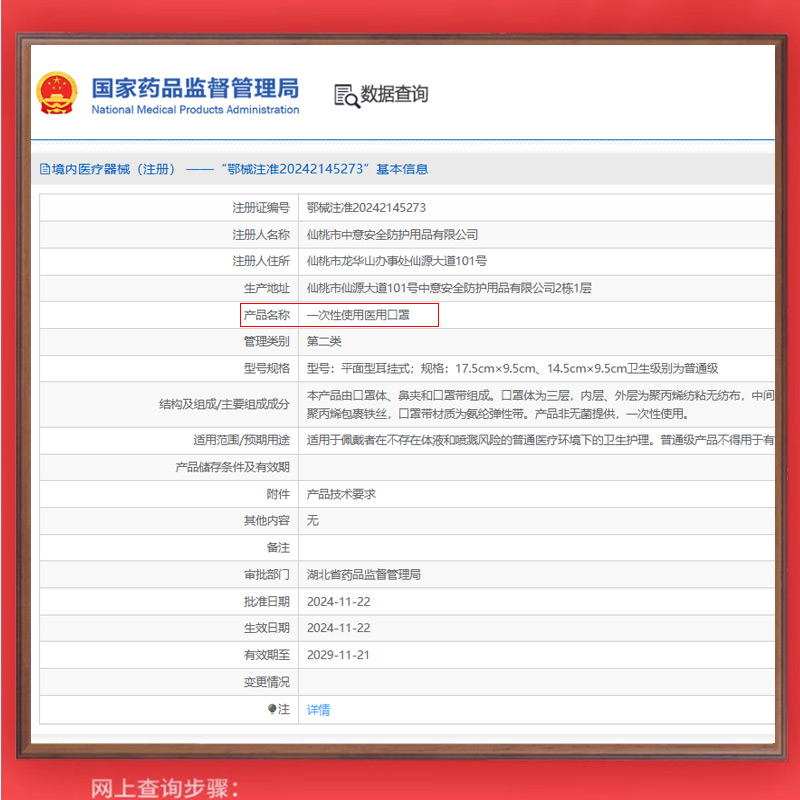800x800 pixels.
Task: Select 产品技术要求 attachment value
Action: tap(341, 494)
